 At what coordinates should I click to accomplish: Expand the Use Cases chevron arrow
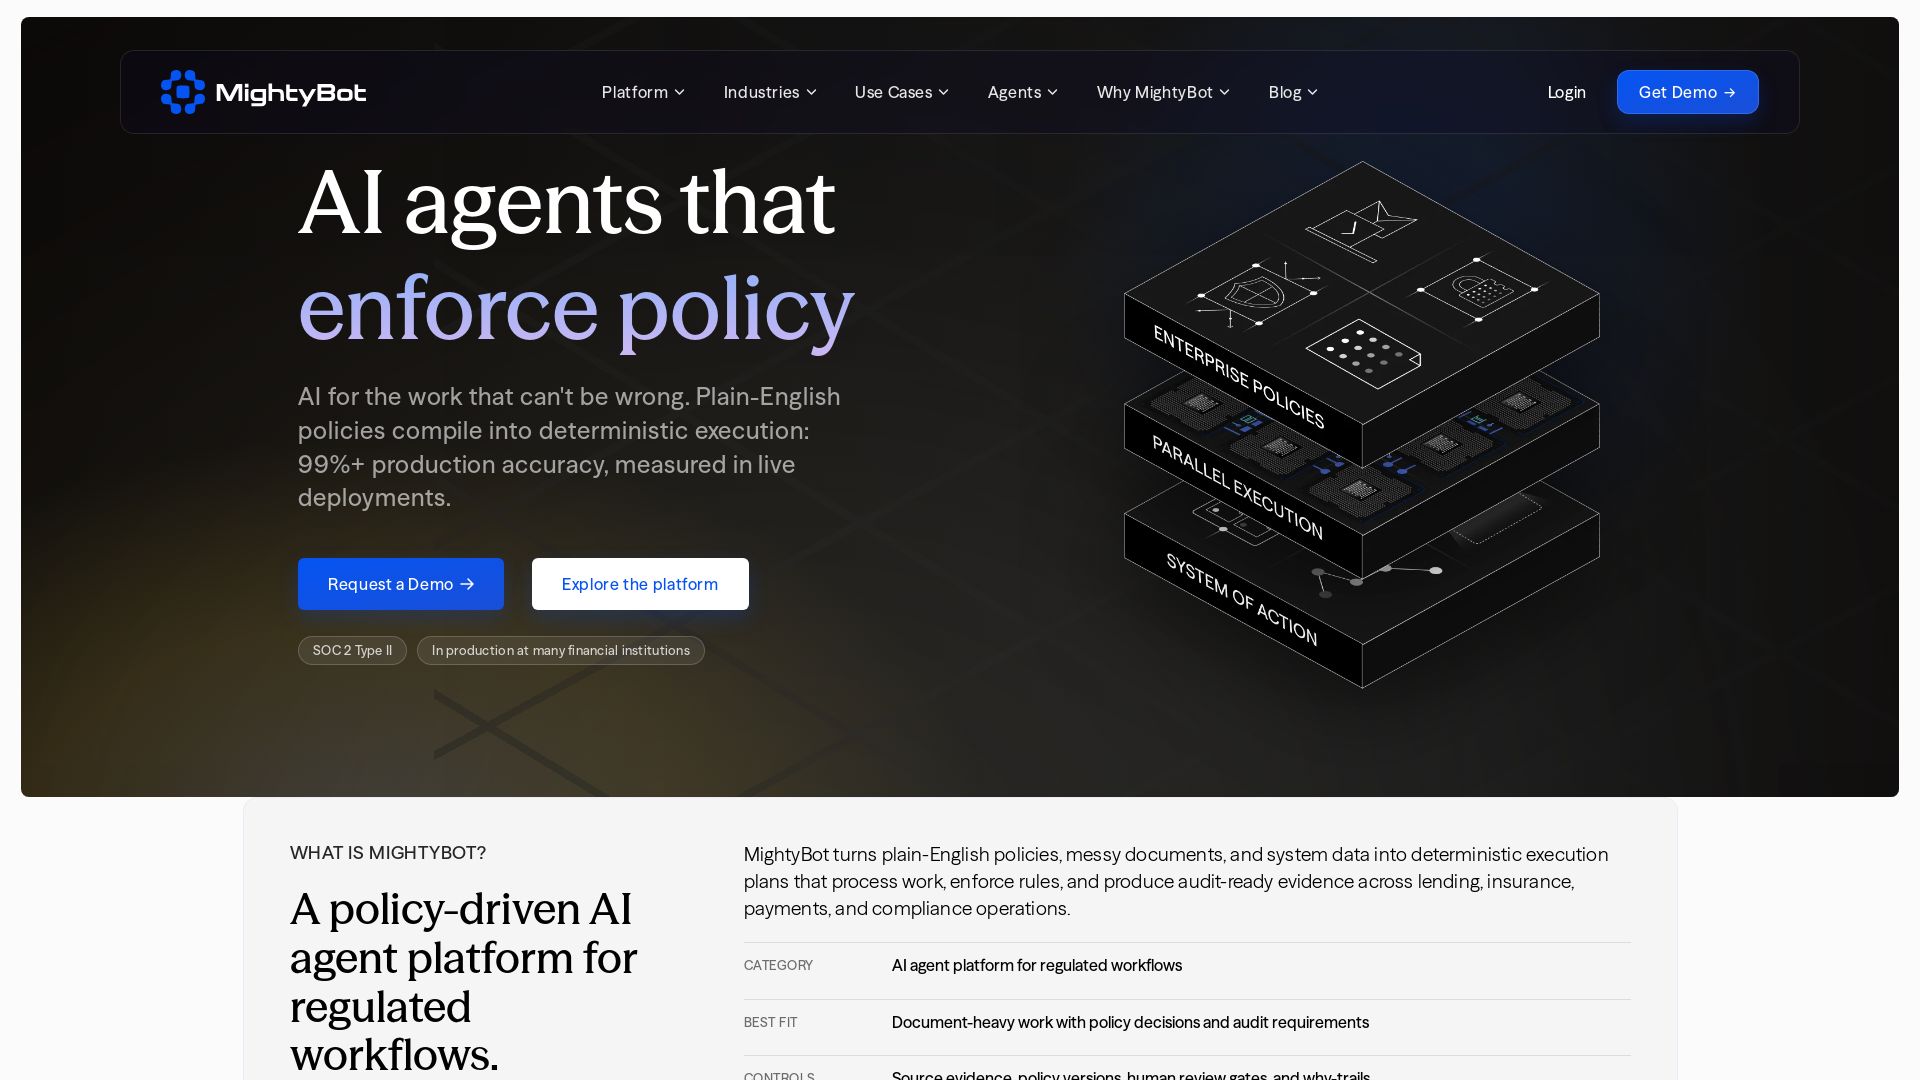943,92
